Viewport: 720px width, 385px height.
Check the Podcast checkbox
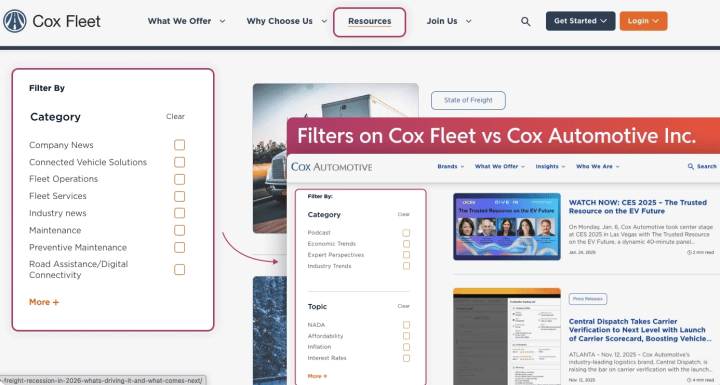pyautogui.click(x=406, y=233)
